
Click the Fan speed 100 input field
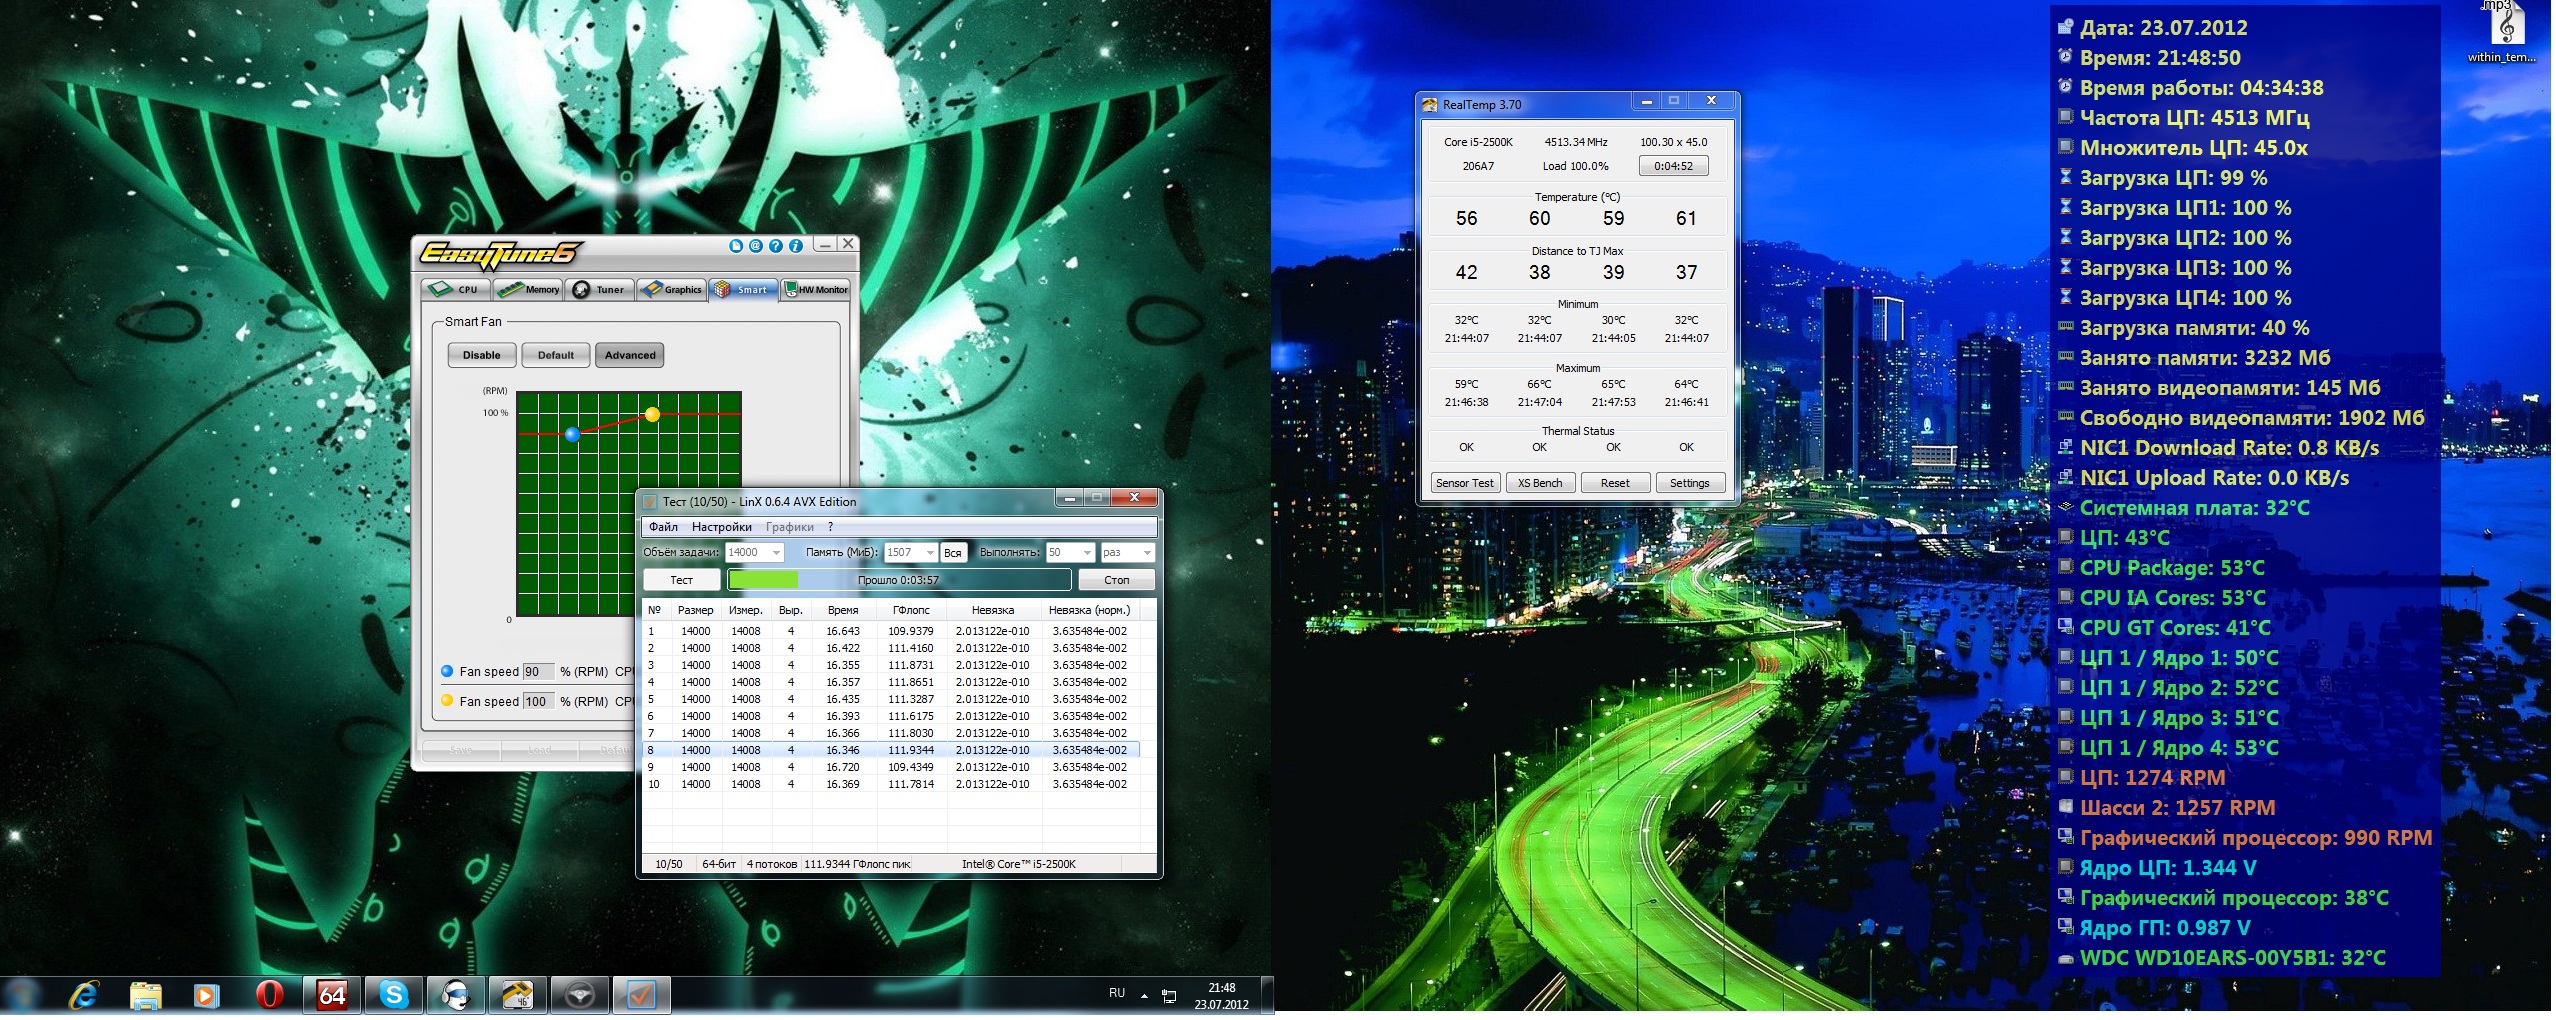coord(537,702)
